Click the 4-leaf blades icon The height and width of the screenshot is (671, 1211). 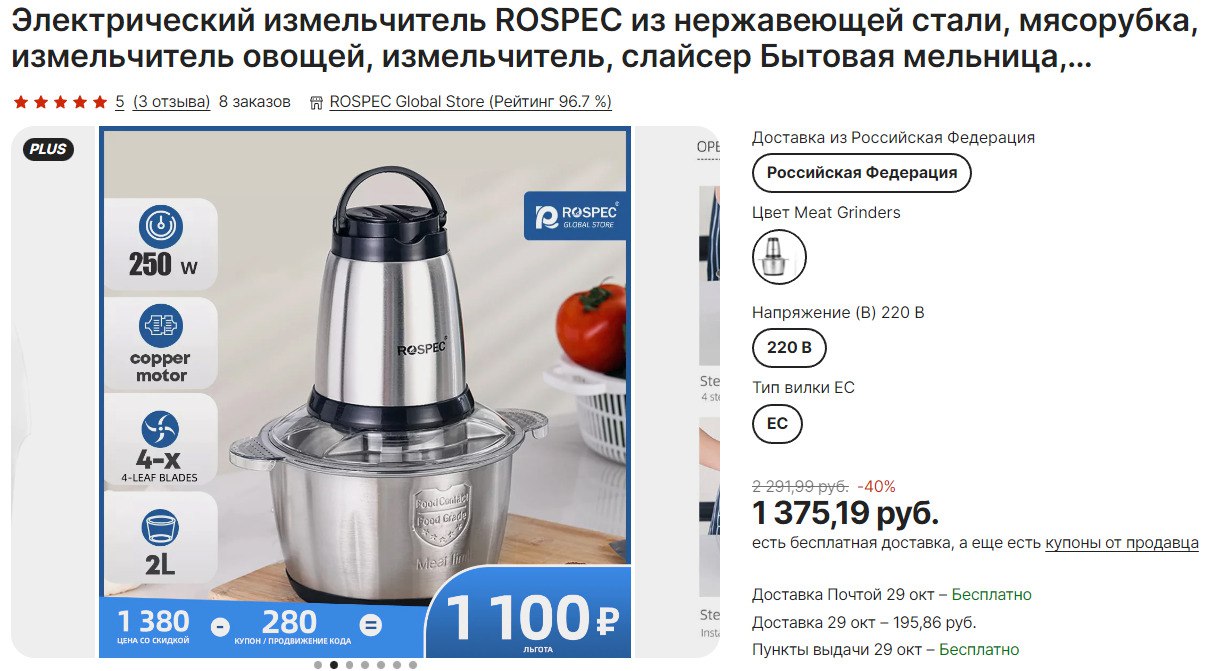[160, 430]
